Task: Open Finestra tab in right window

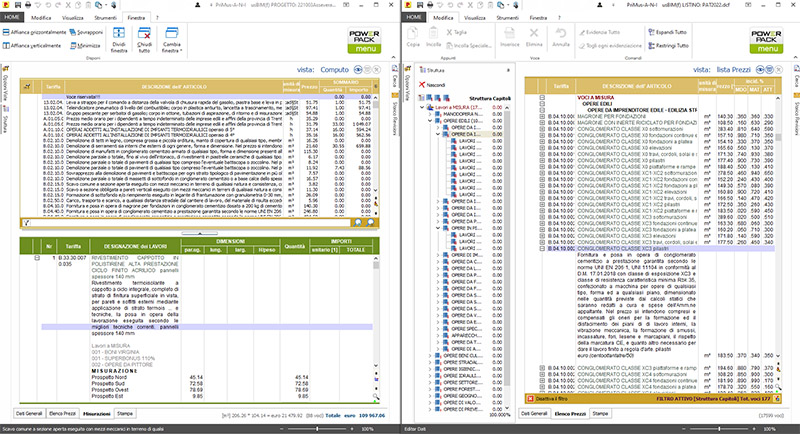Action: [x=538, y=17]
